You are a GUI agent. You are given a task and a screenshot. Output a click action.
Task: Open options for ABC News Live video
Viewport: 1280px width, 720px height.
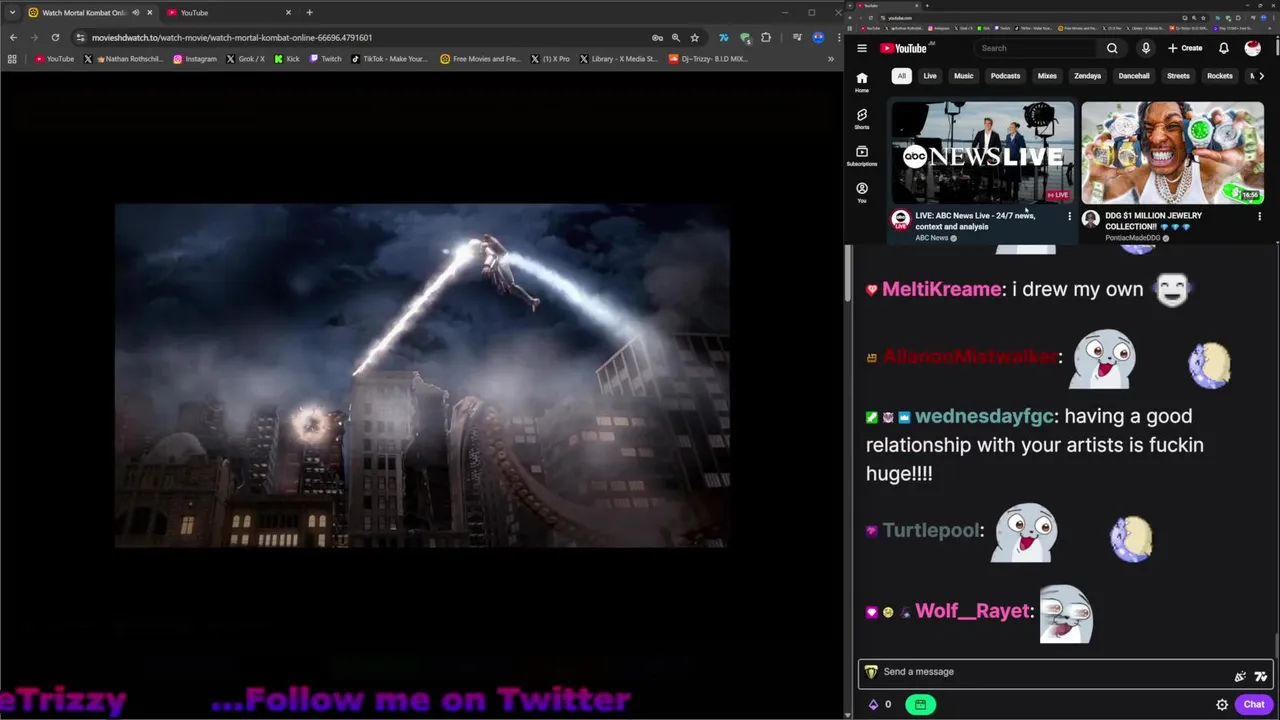tap(1069, 216)
